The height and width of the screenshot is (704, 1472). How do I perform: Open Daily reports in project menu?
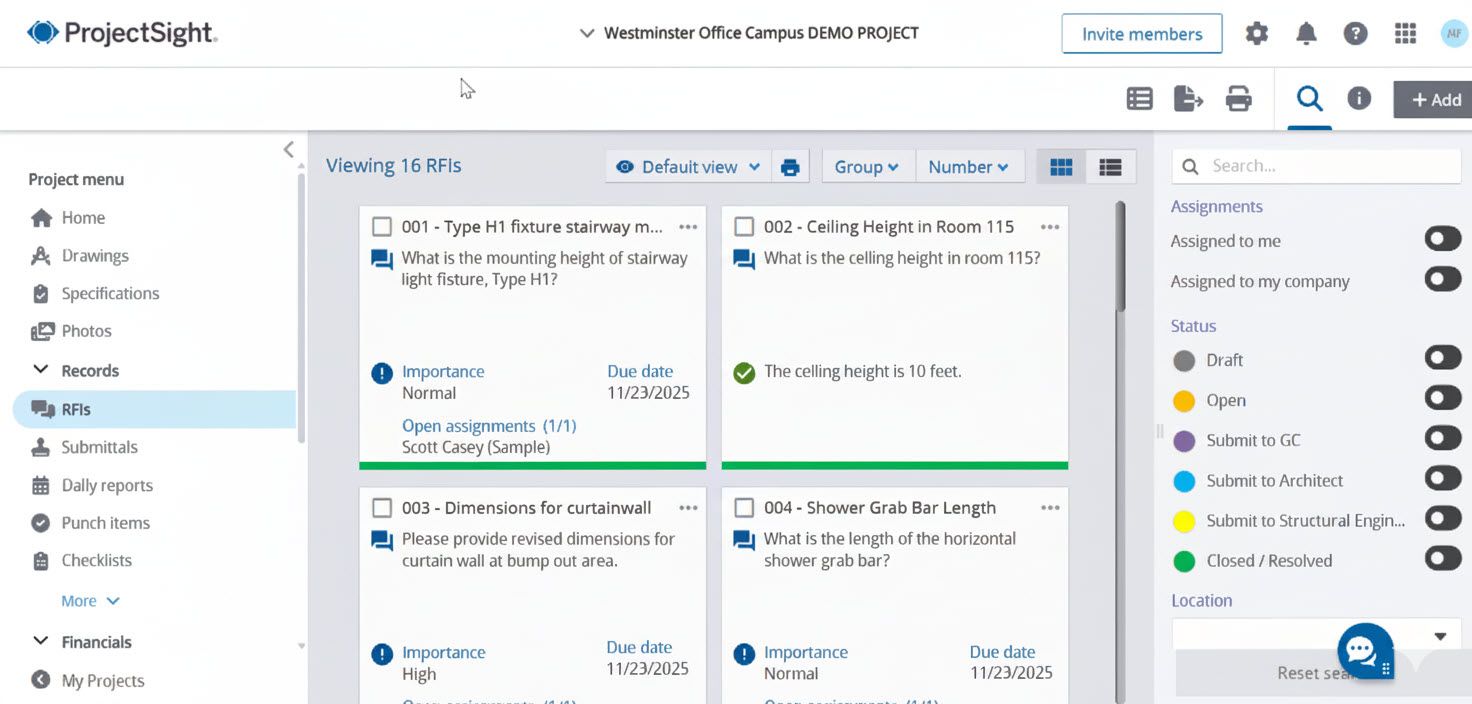(92, 486)
